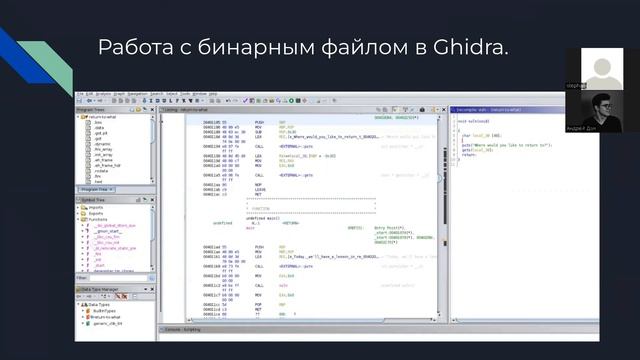Viewport: 640px width, 360px height.
Task: Close the Symbol Tree panel
Action: coord(152,200)
